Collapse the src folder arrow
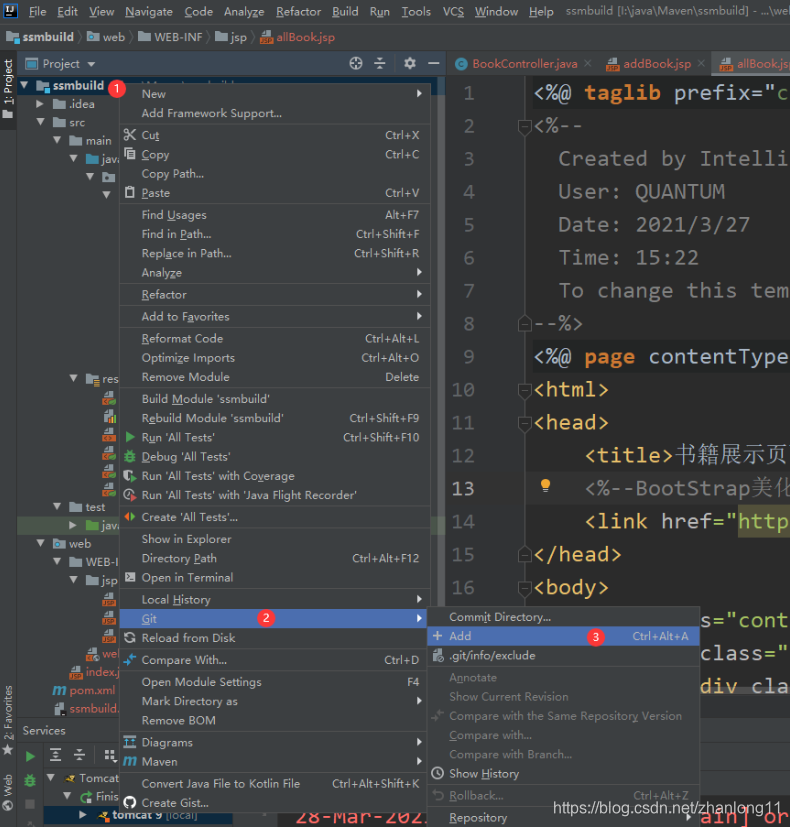790x827 pixels. tap(41, 122)
